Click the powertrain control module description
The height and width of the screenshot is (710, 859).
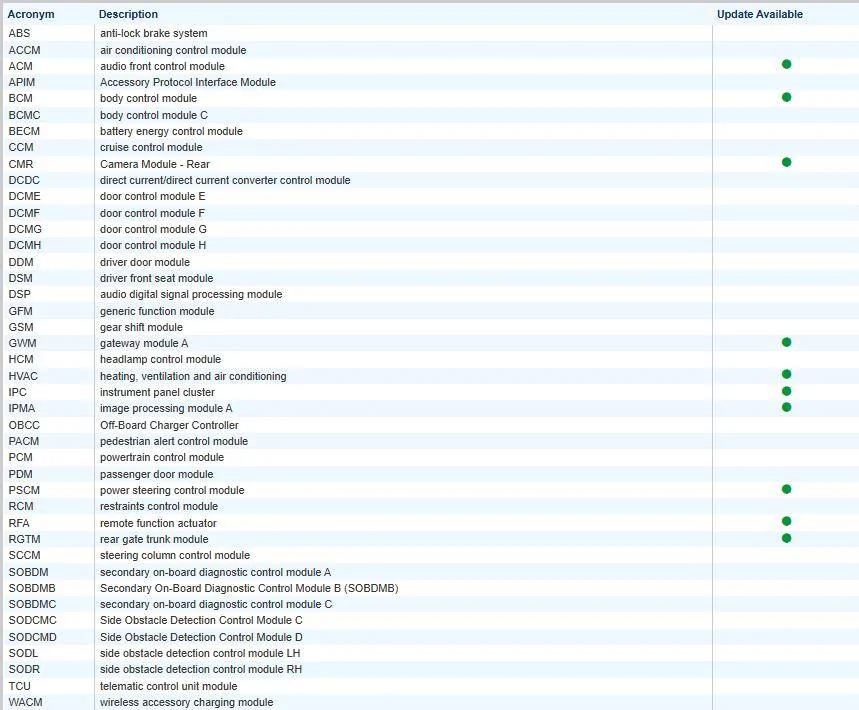point(162,457)
